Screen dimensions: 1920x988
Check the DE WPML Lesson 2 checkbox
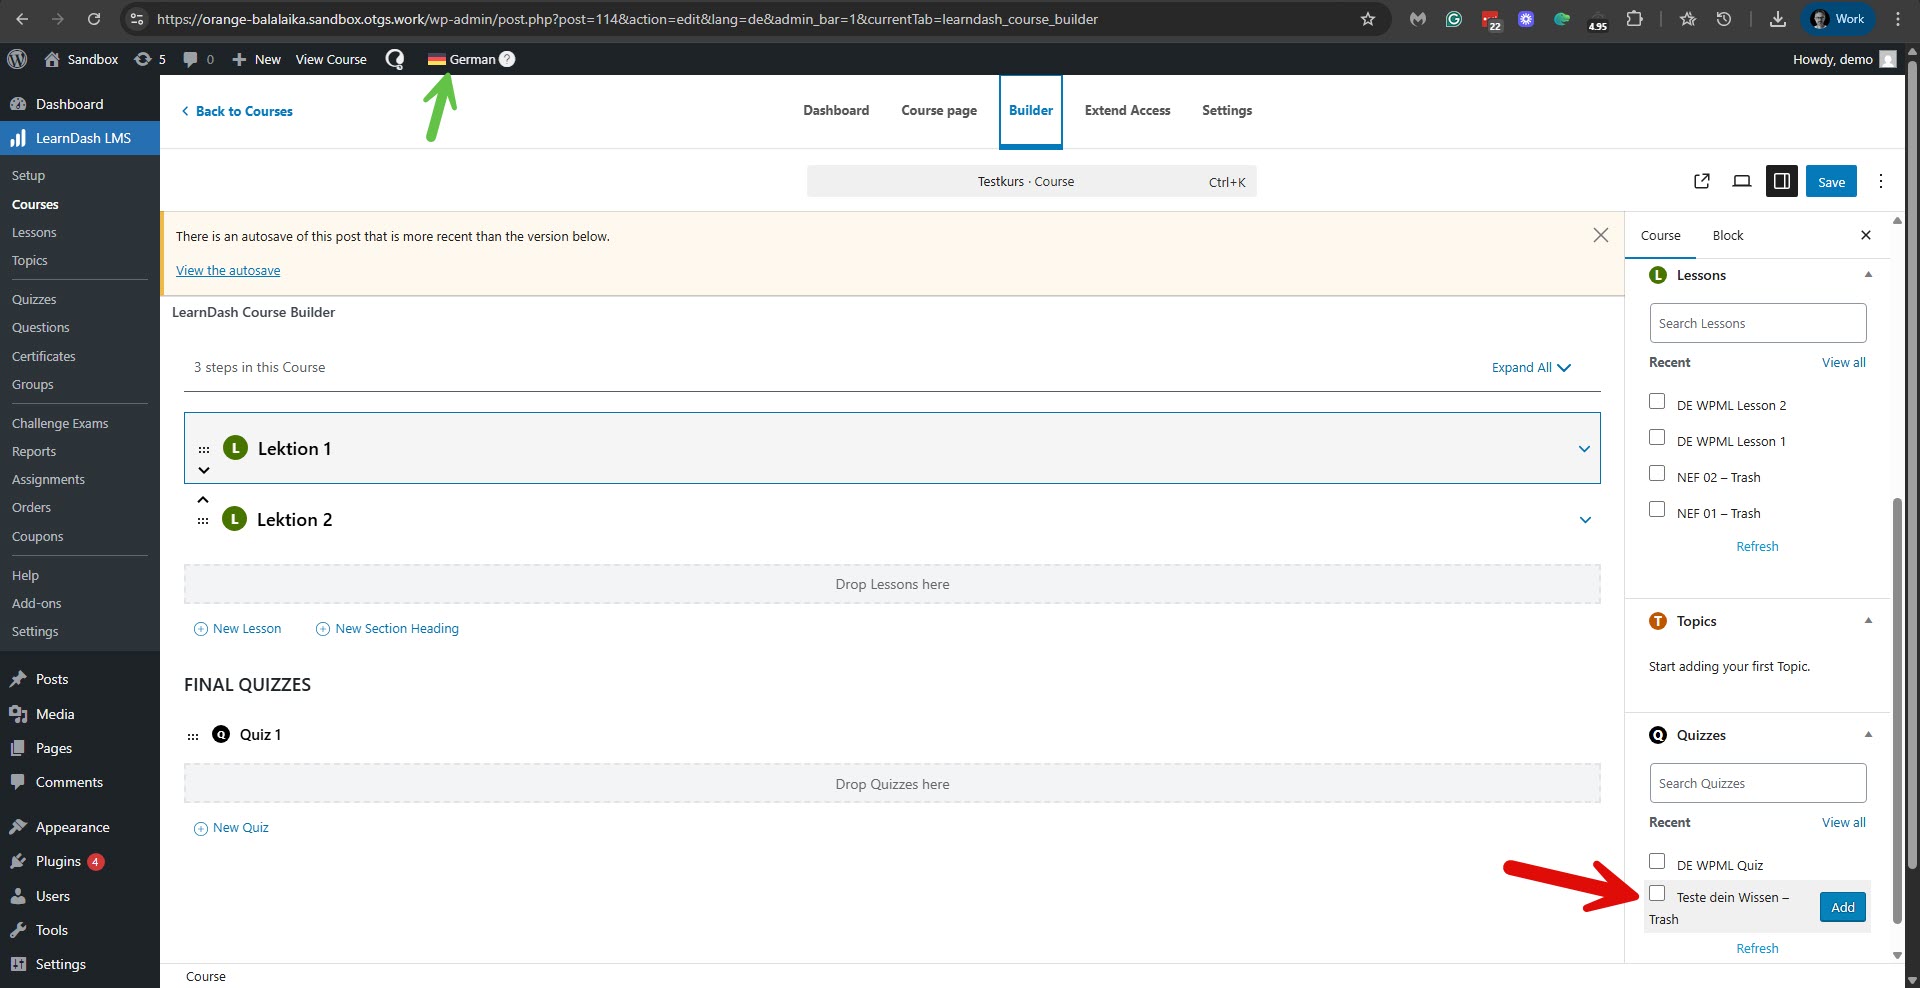[x=1657, y=402]
